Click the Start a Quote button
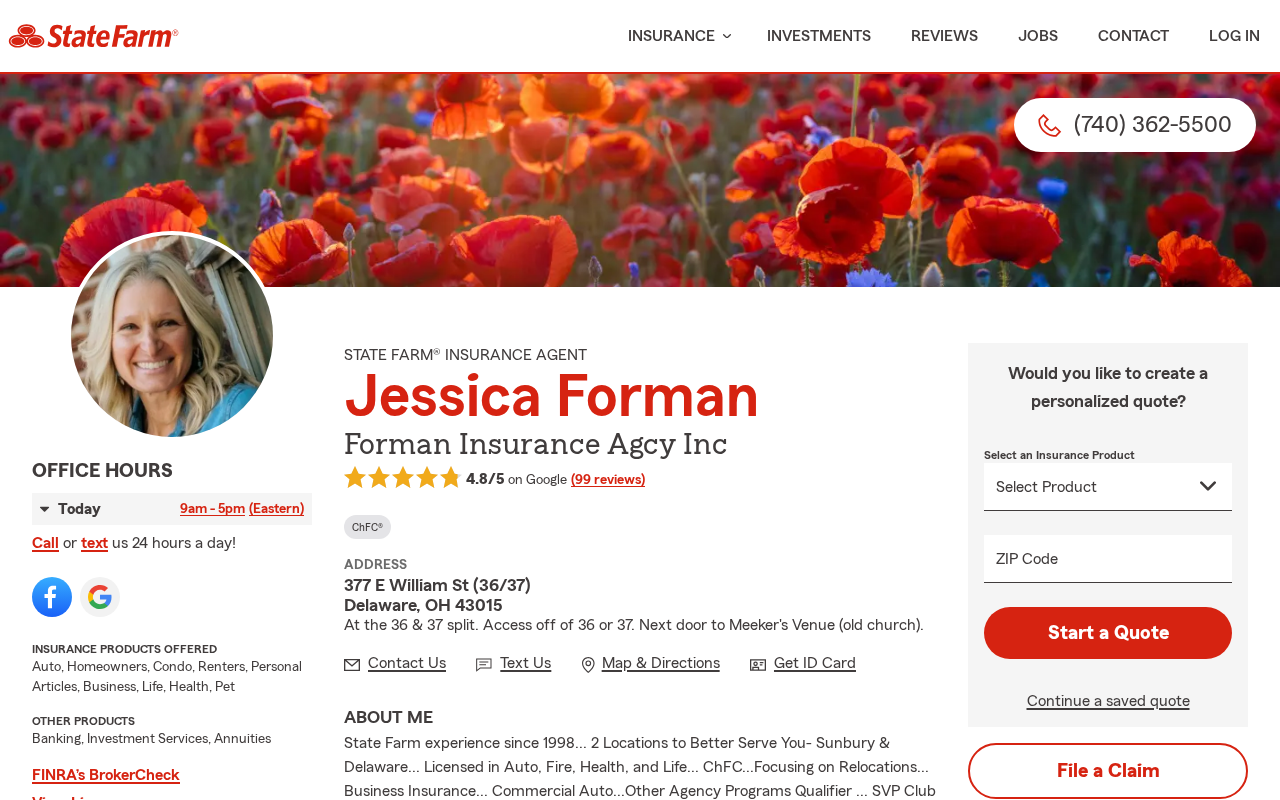Screen dimensions: 1280x800 pyautogui.click(x=1108, y=633)
